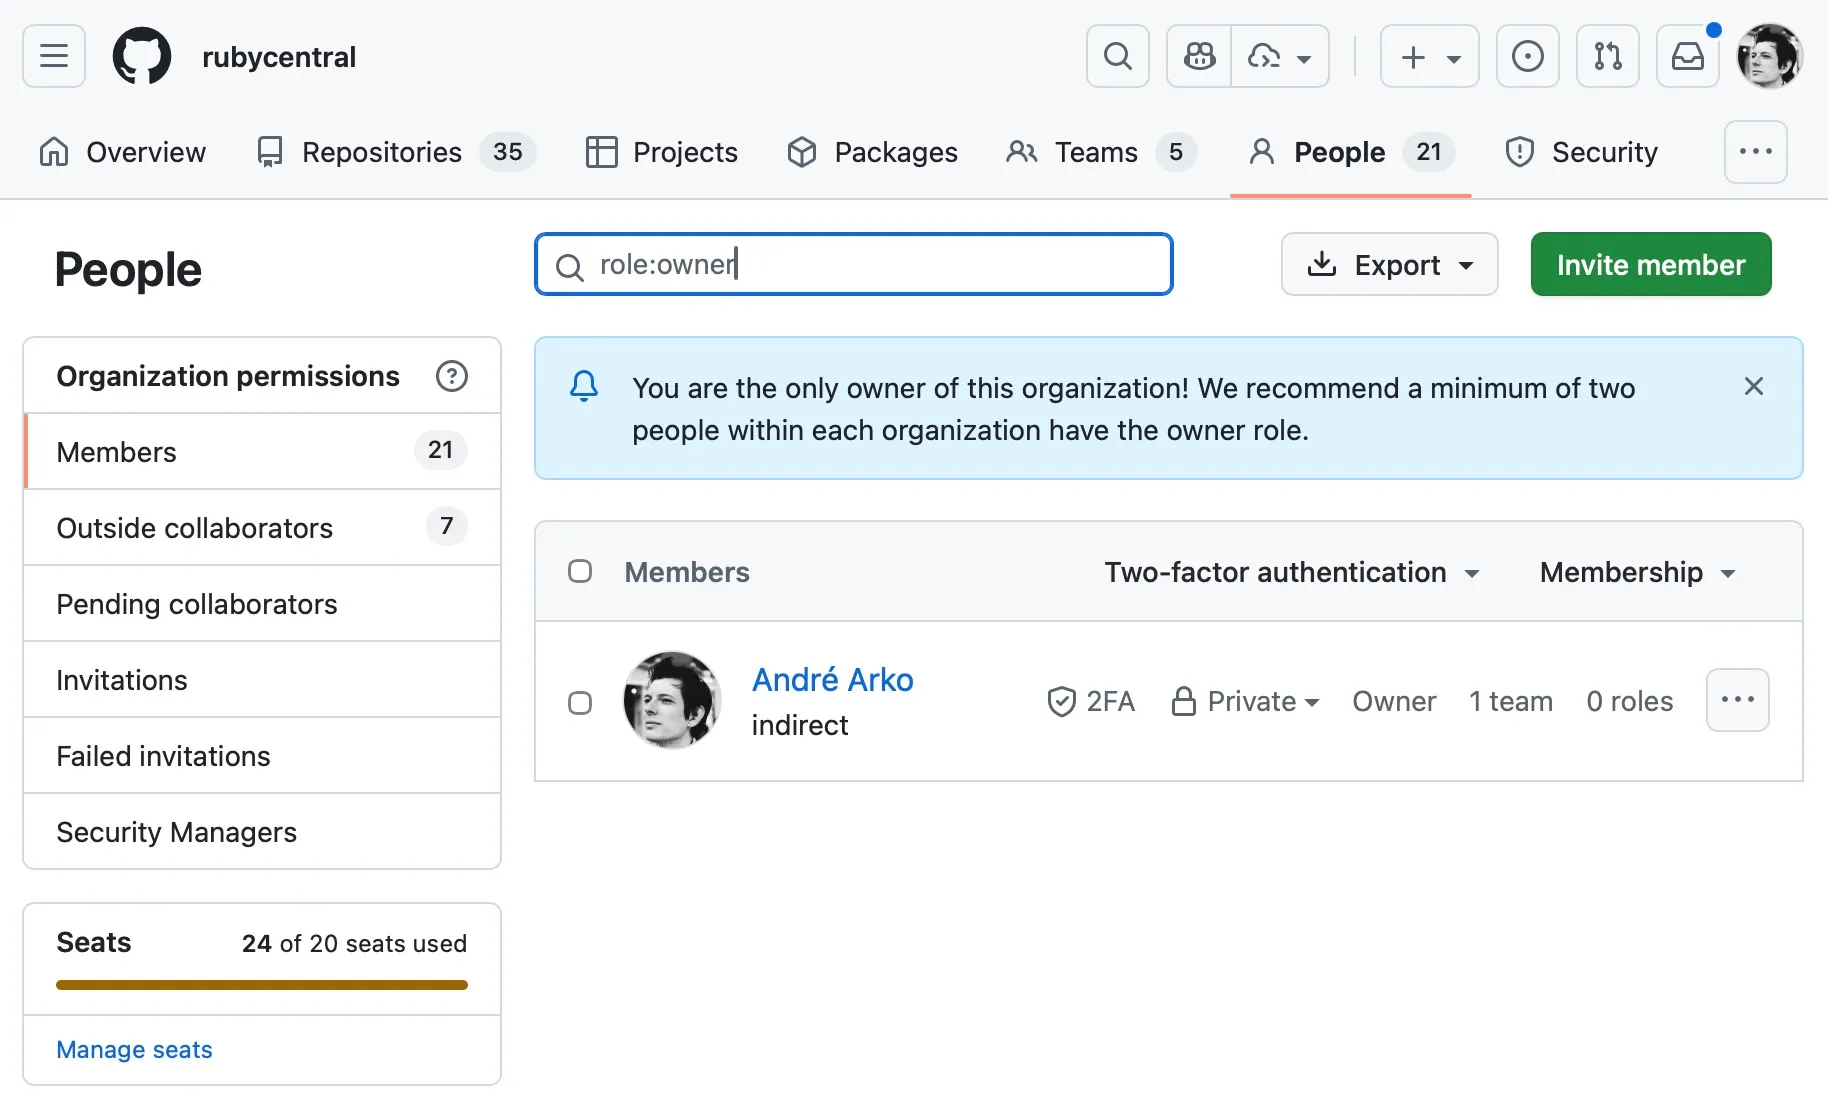1828x1102 pixels.
Task: Click the seats usage progress bar
Action: tap(262, 985)
